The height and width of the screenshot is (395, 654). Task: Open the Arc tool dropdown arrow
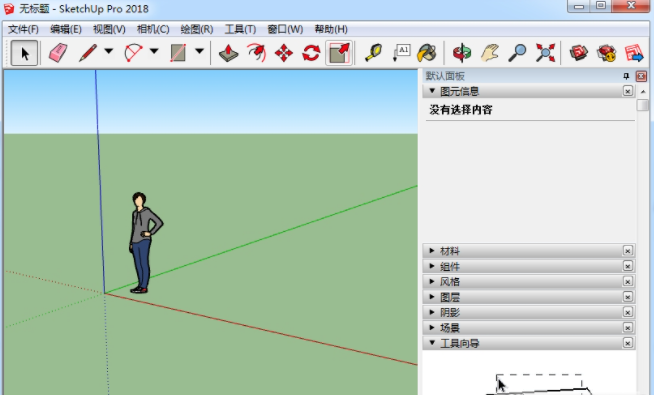pos(154,51)
